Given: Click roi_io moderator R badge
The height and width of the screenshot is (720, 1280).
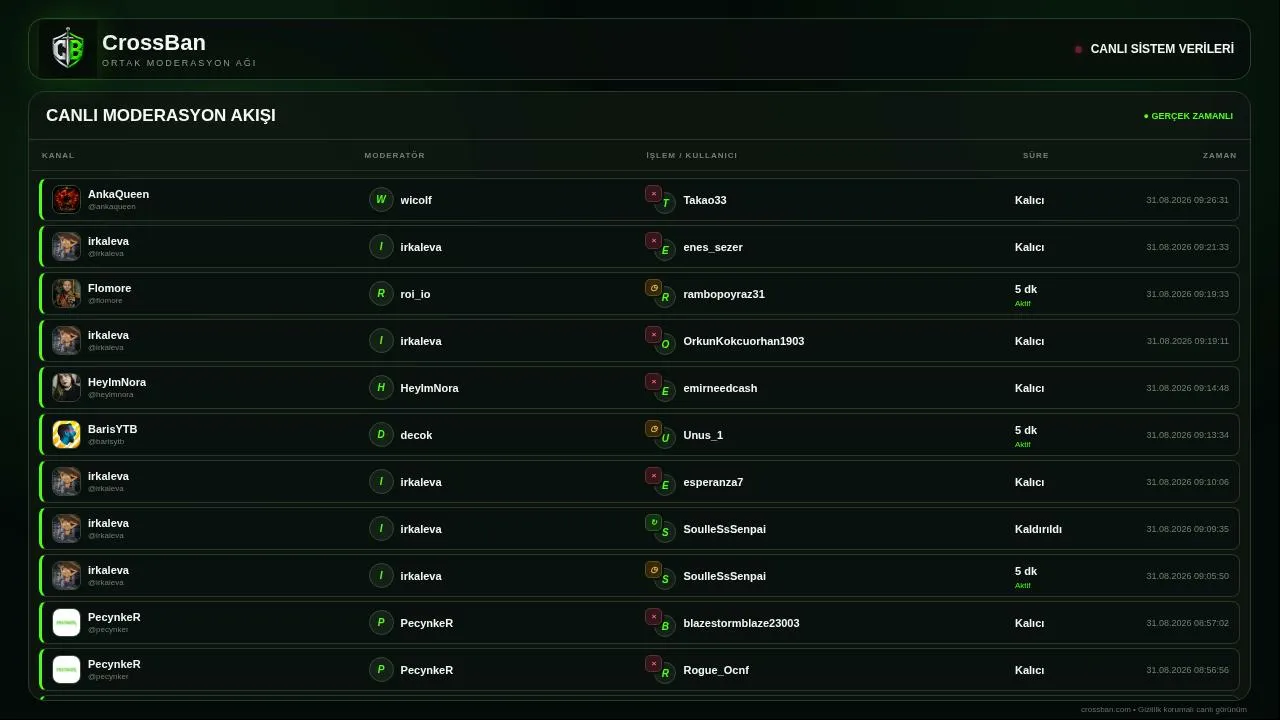Looking at the screenshot, I should [381, 293].
